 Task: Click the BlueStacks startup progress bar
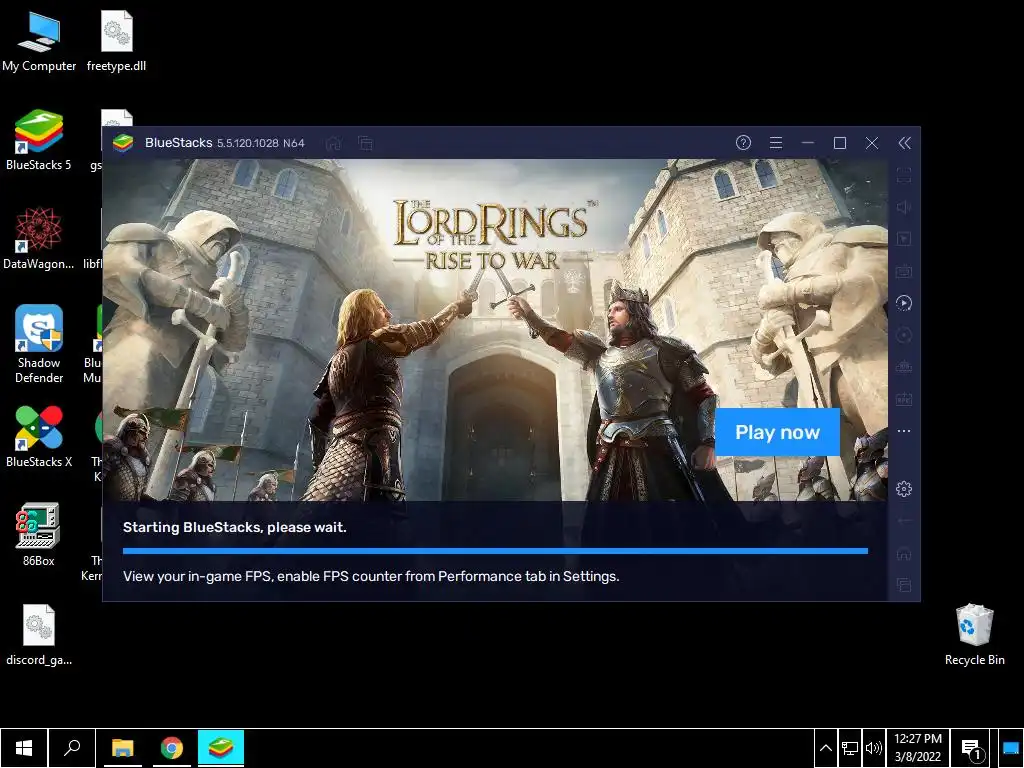495,551
